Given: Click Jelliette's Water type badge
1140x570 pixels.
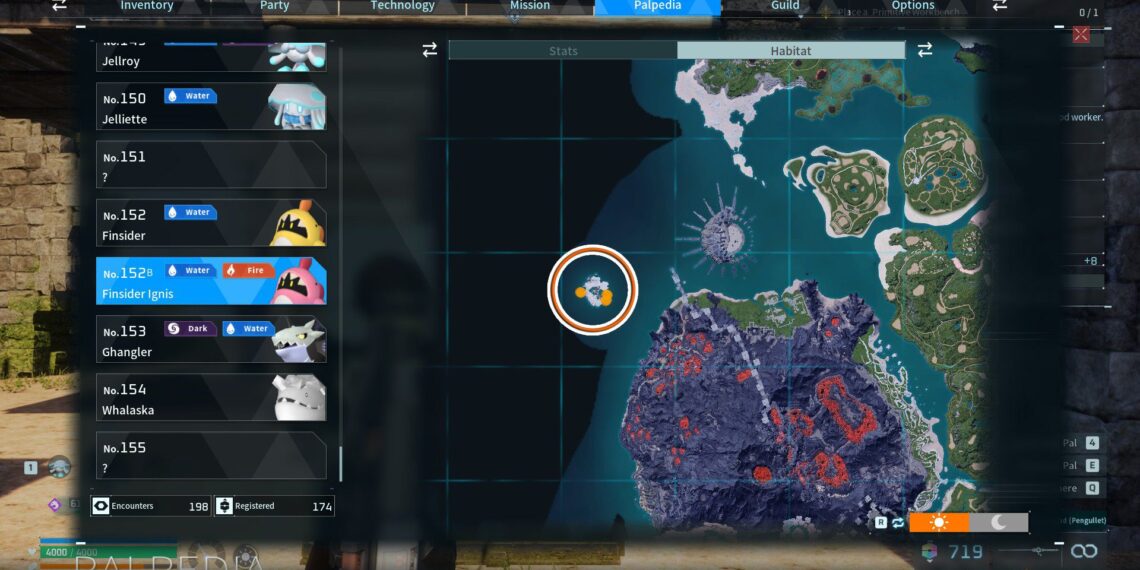Looking at the screenshot, I should pyautogui.click(x=190, y=96).
